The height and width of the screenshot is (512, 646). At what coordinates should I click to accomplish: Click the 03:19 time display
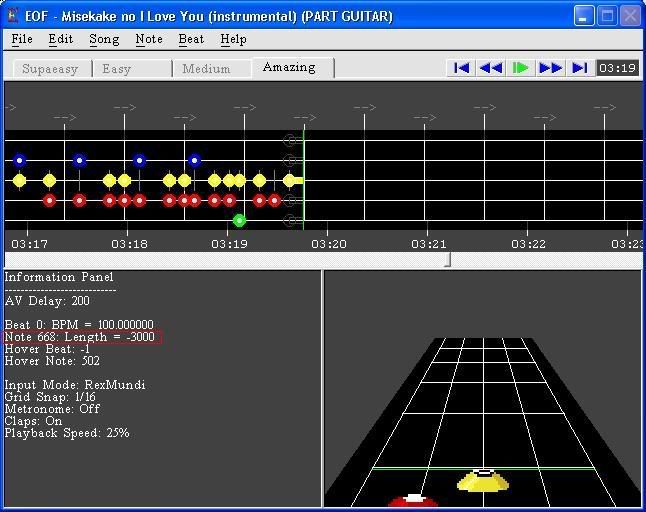coord(618,68)
